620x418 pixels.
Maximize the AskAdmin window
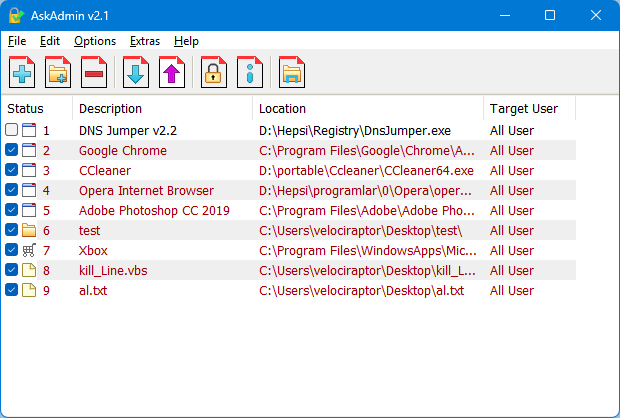click(x=550, y=15)
